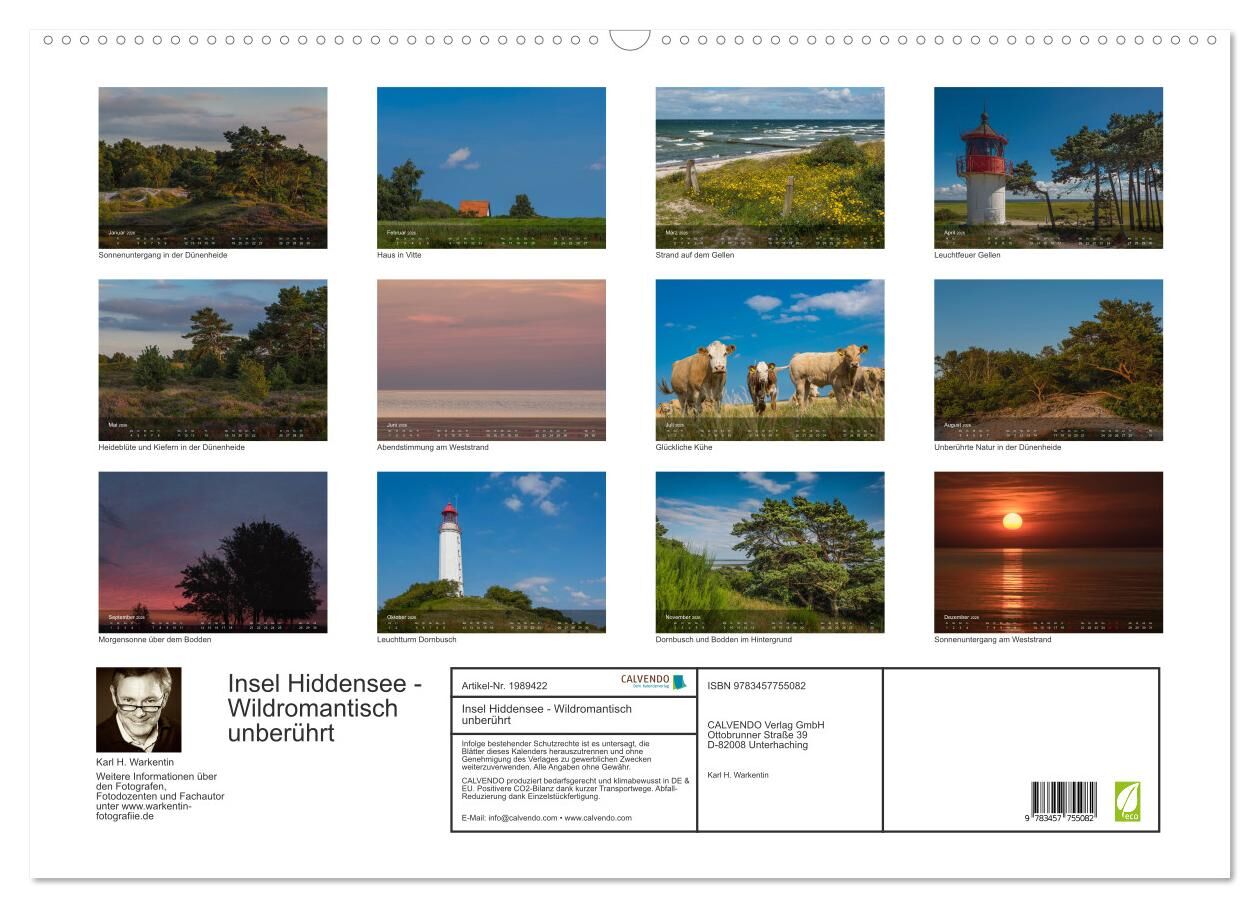The width and height of the screenshot is (1260, 908).
Task: Open the Strand auf dem Gellen photo
Action: (x=769, y=167)
